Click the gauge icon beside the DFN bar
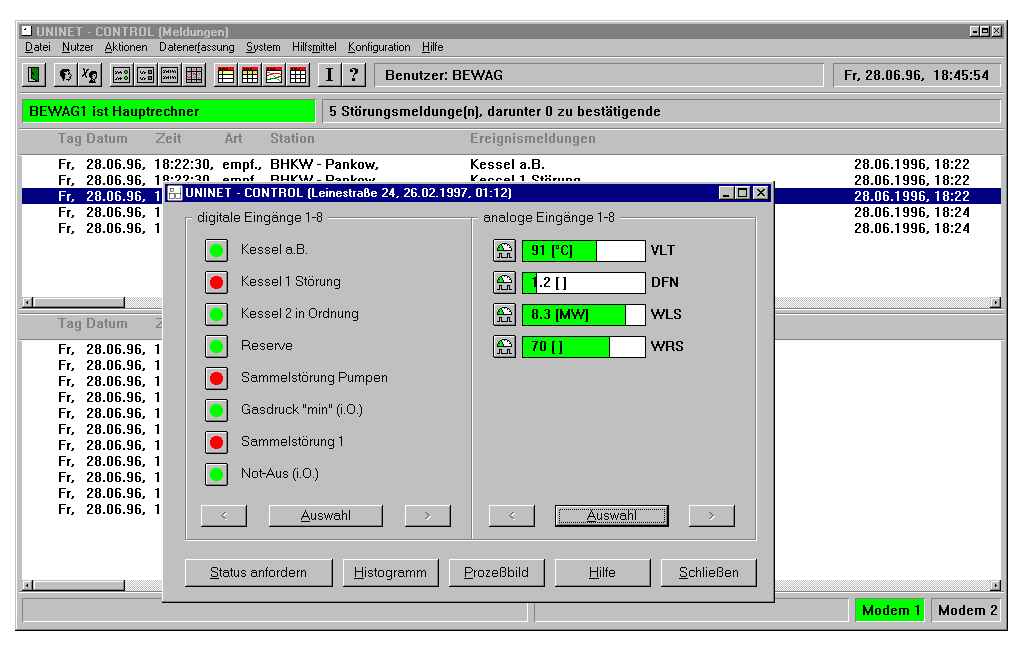1024x646 pixels. tap(504, 282)
